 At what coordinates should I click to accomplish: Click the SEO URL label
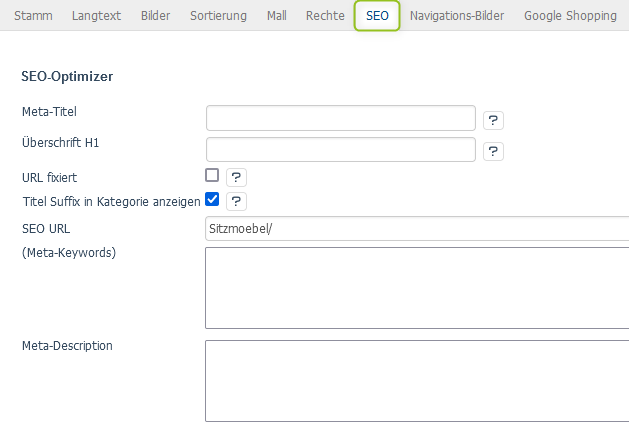(x=46, y=229)
